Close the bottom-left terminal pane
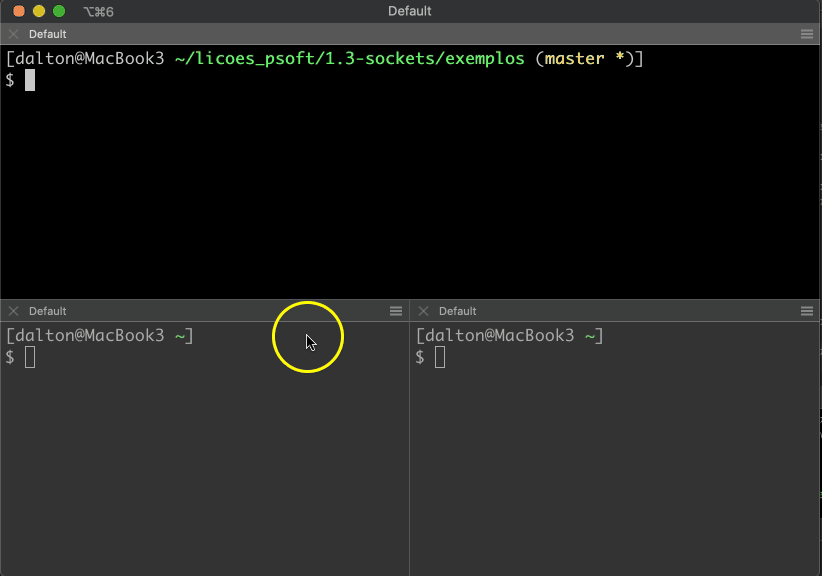This screenshot has width=822, height=576. [x=13, y=311]
